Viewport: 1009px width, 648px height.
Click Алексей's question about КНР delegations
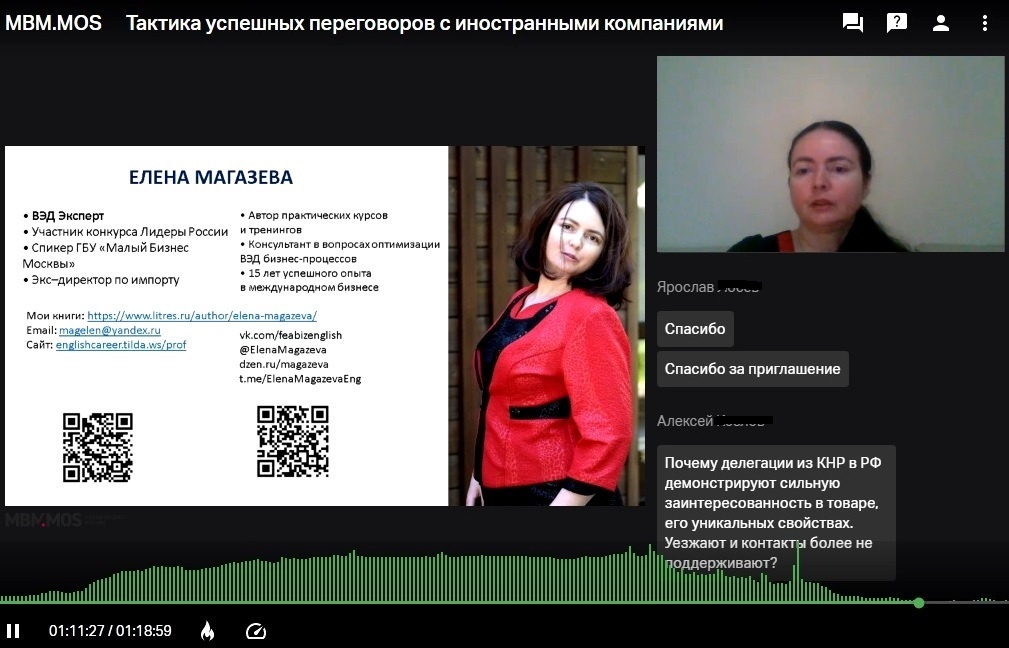[x=777, y=513]
